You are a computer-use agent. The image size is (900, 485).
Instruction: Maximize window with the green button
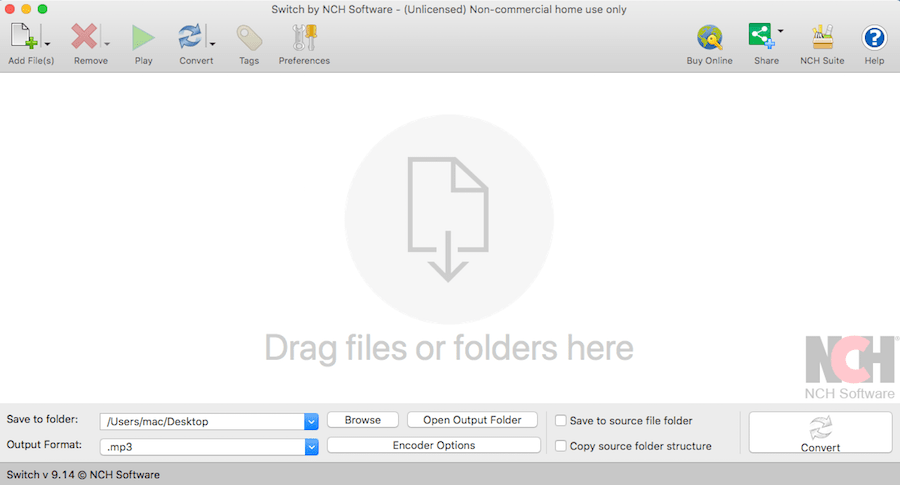(x=42, y=9)
